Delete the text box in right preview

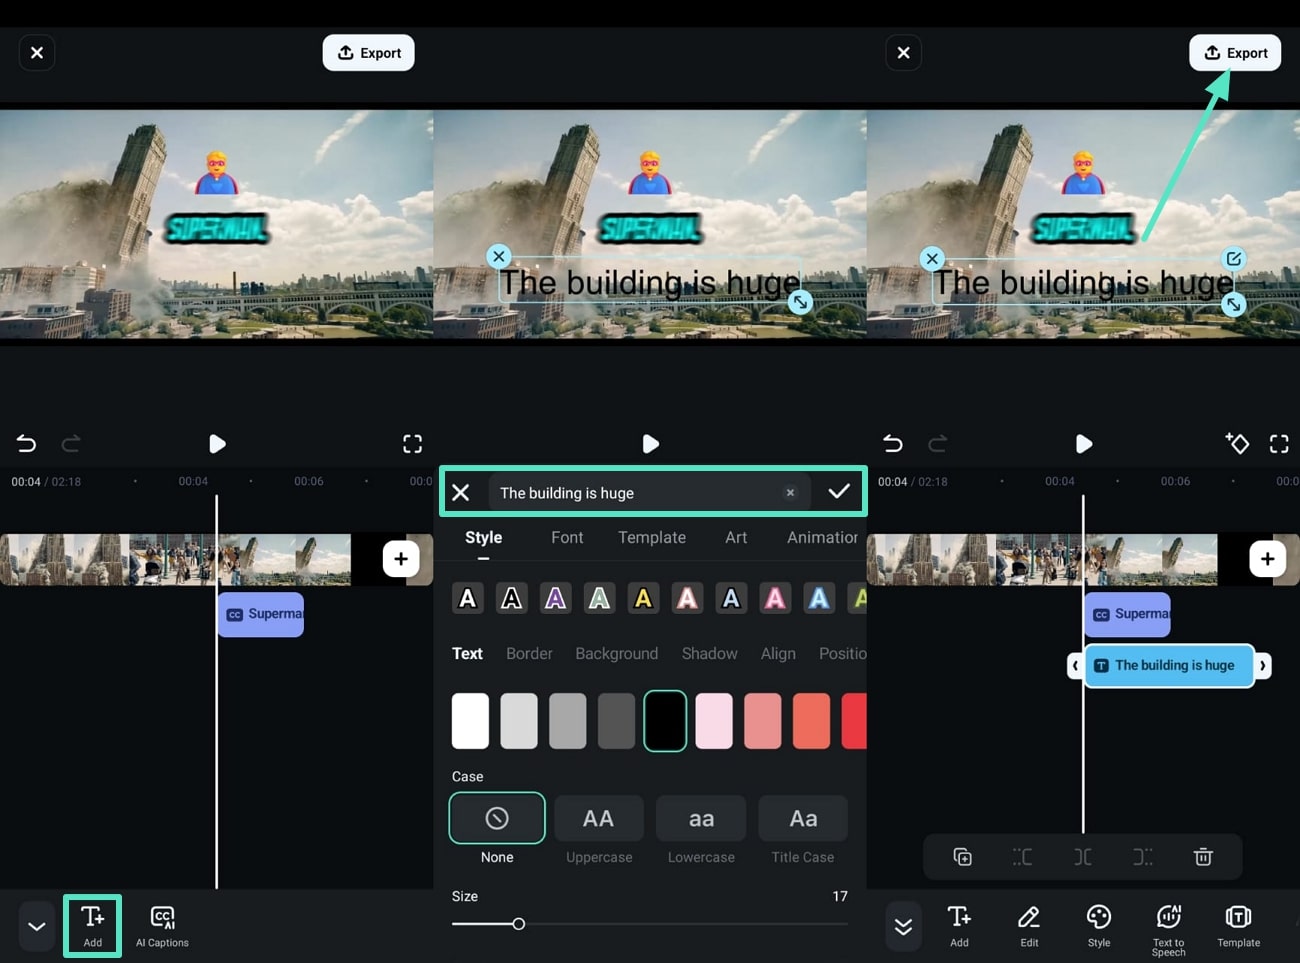pyautogui.click(x=932, y=259)
